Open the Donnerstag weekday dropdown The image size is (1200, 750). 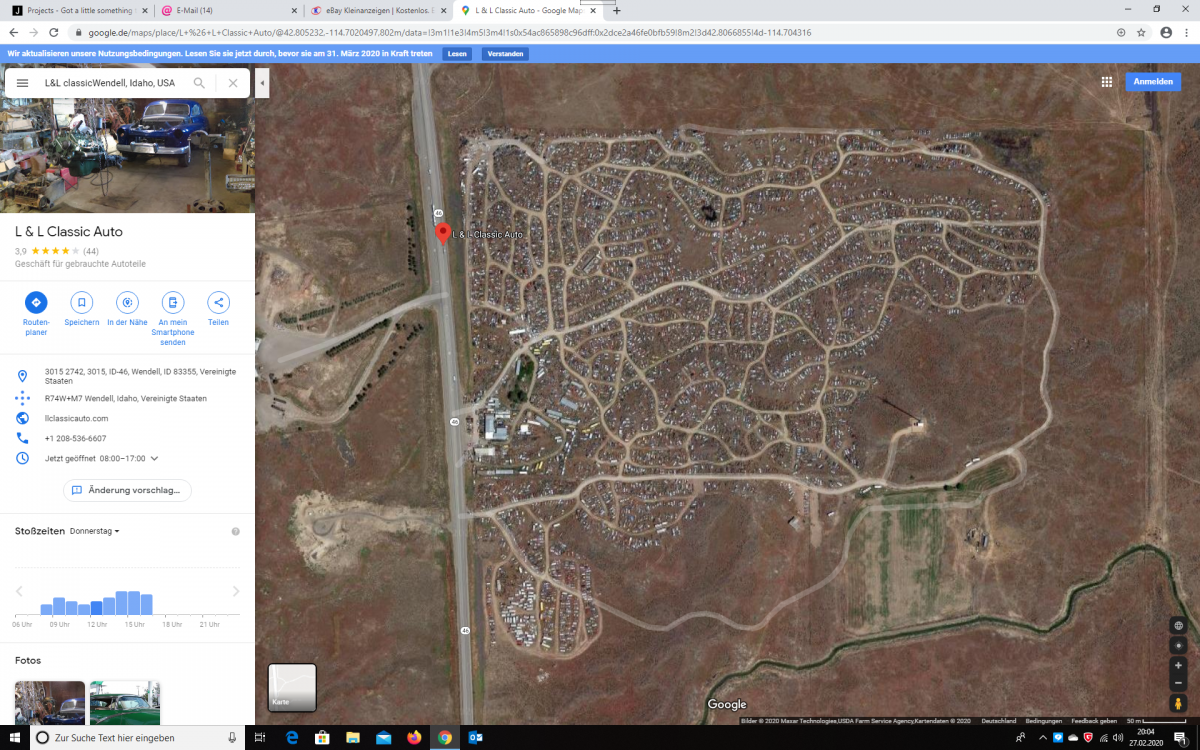pyautogui.click(x=95, y=531)
